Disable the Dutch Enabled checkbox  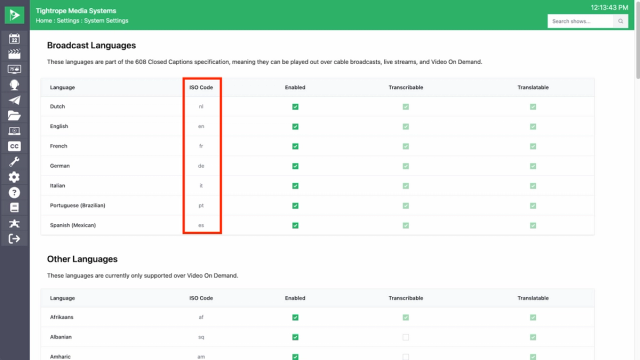pyautogui.click(x=295, y=107)
